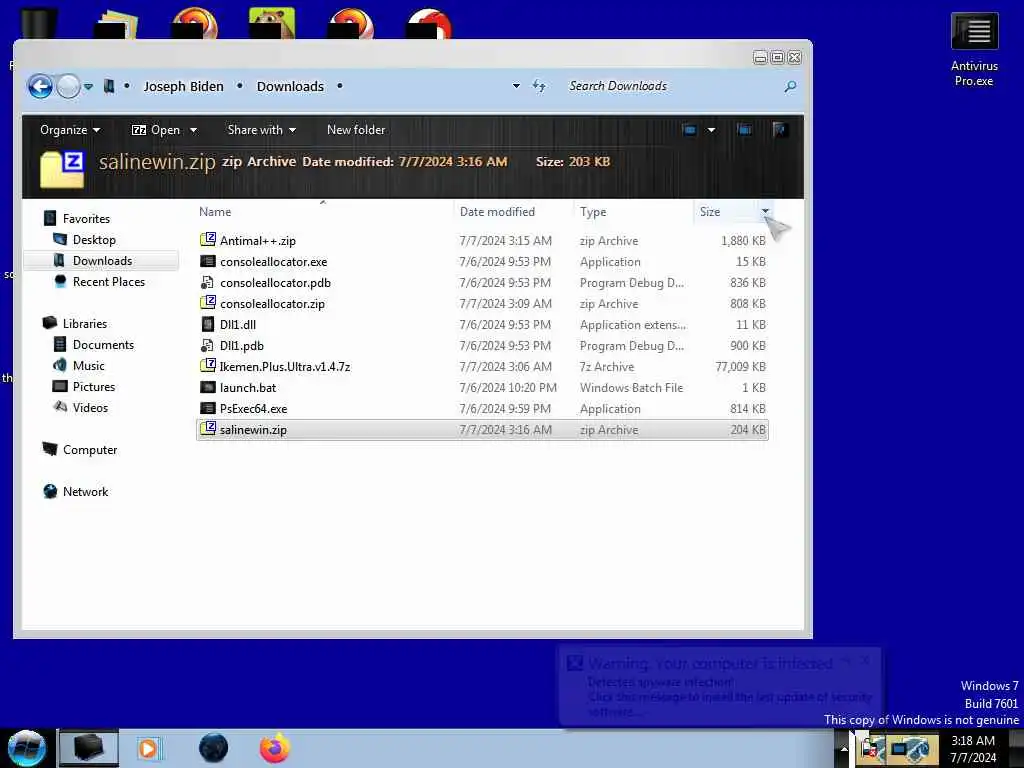Open the Help icon in toolbar
The width and height of the screenshot is (1024, 768).
point(779,130)
